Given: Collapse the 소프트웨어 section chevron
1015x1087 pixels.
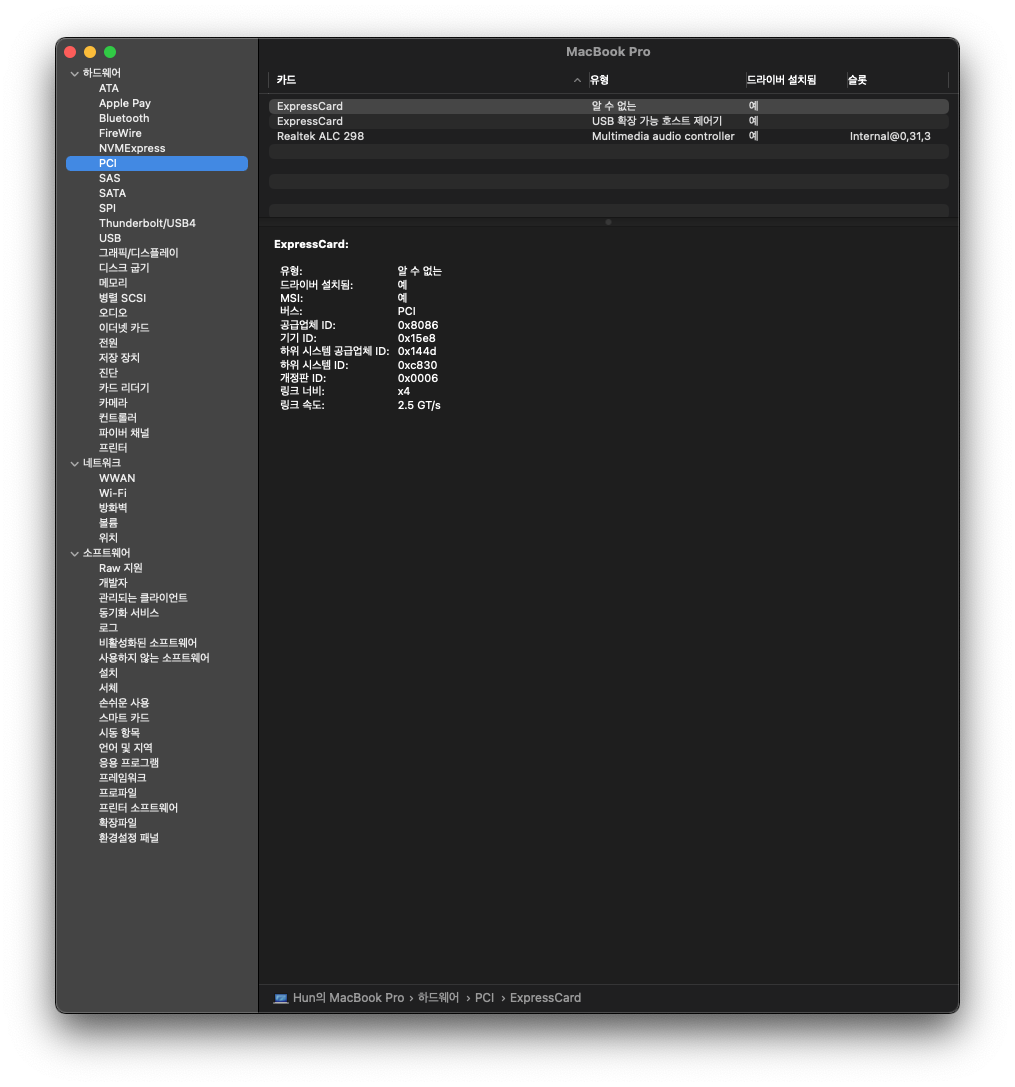Looking at the screenshot, I should (74, 554).
